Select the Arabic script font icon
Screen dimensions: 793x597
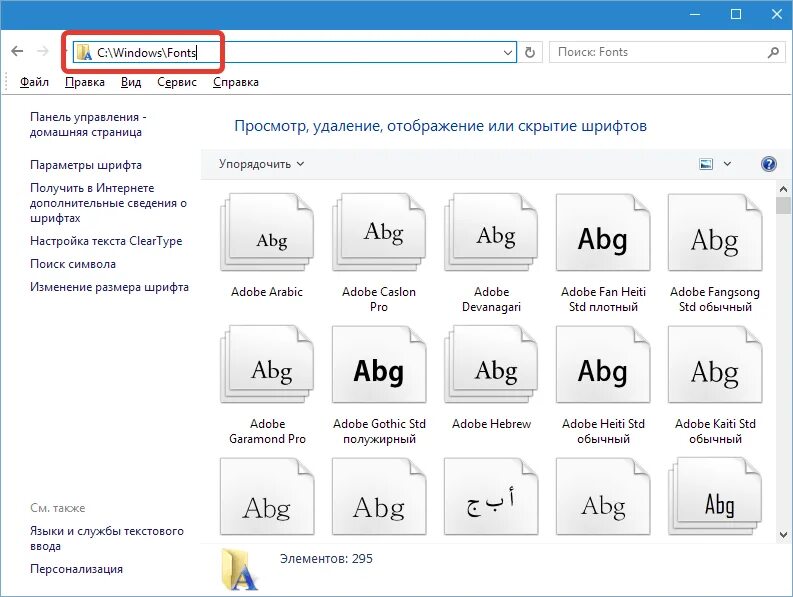coord(491,496)
